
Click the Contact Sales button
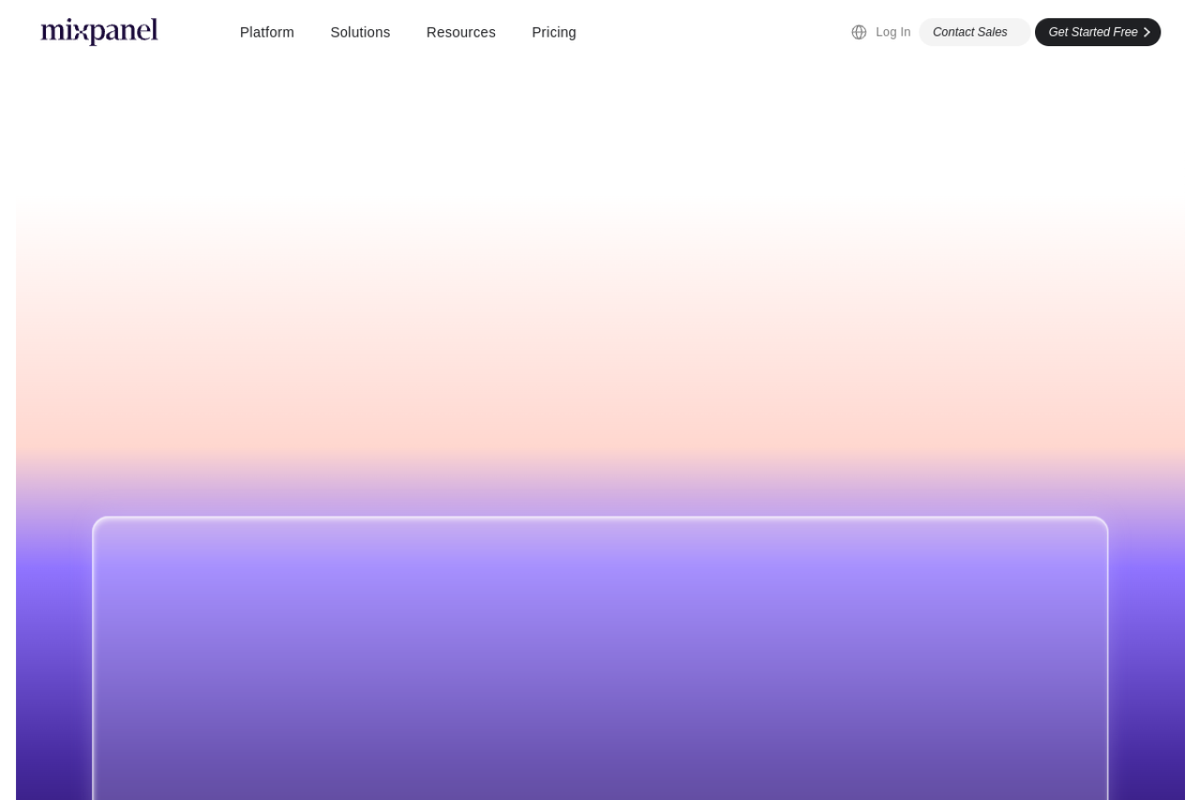click(x=974, y=32)
